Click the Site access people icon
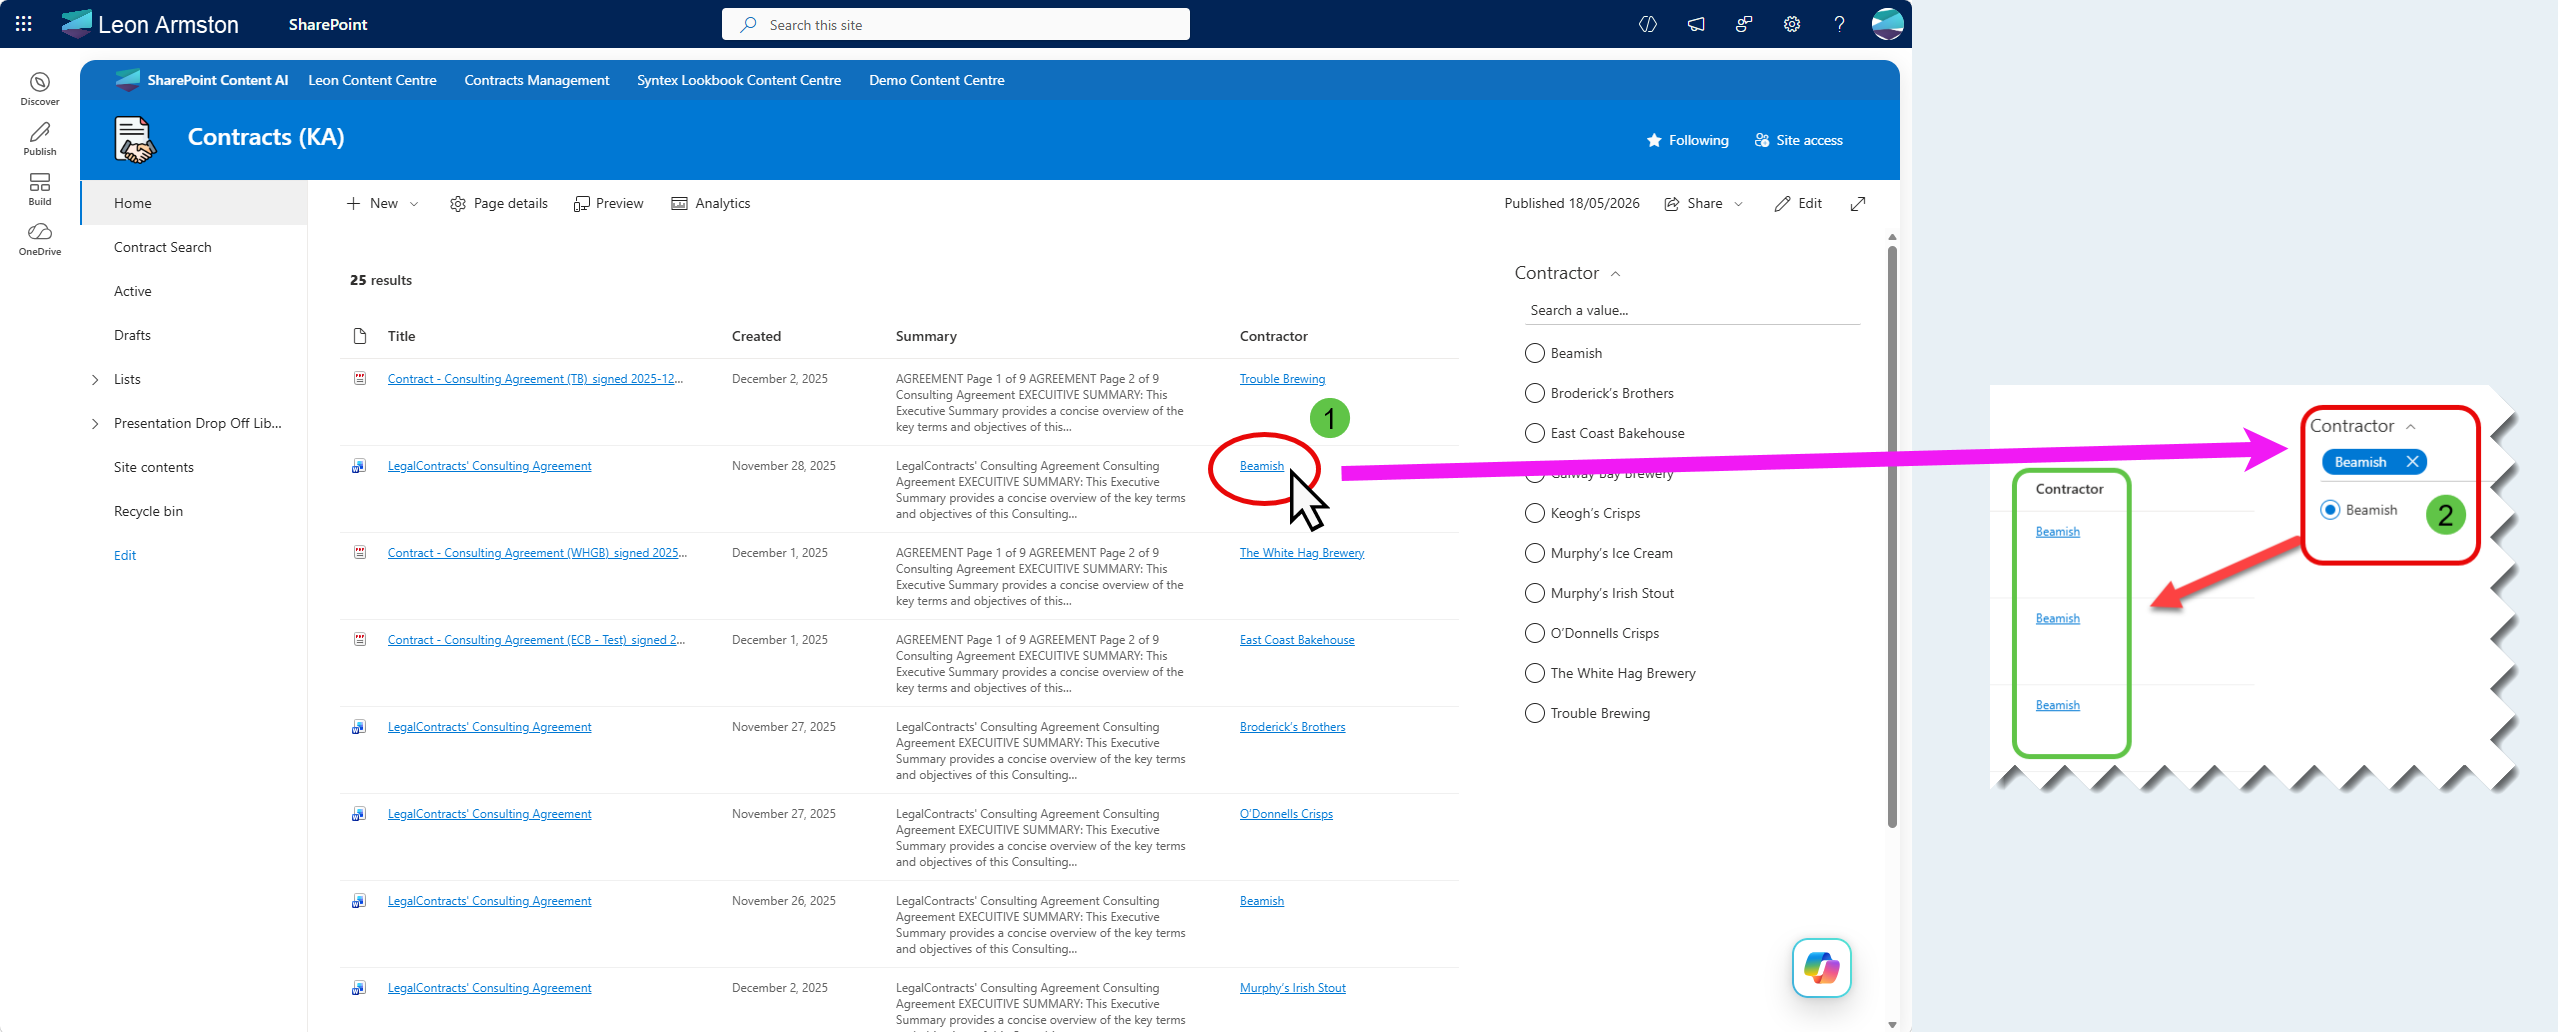The image size is (2558, 1032). 1762,140
